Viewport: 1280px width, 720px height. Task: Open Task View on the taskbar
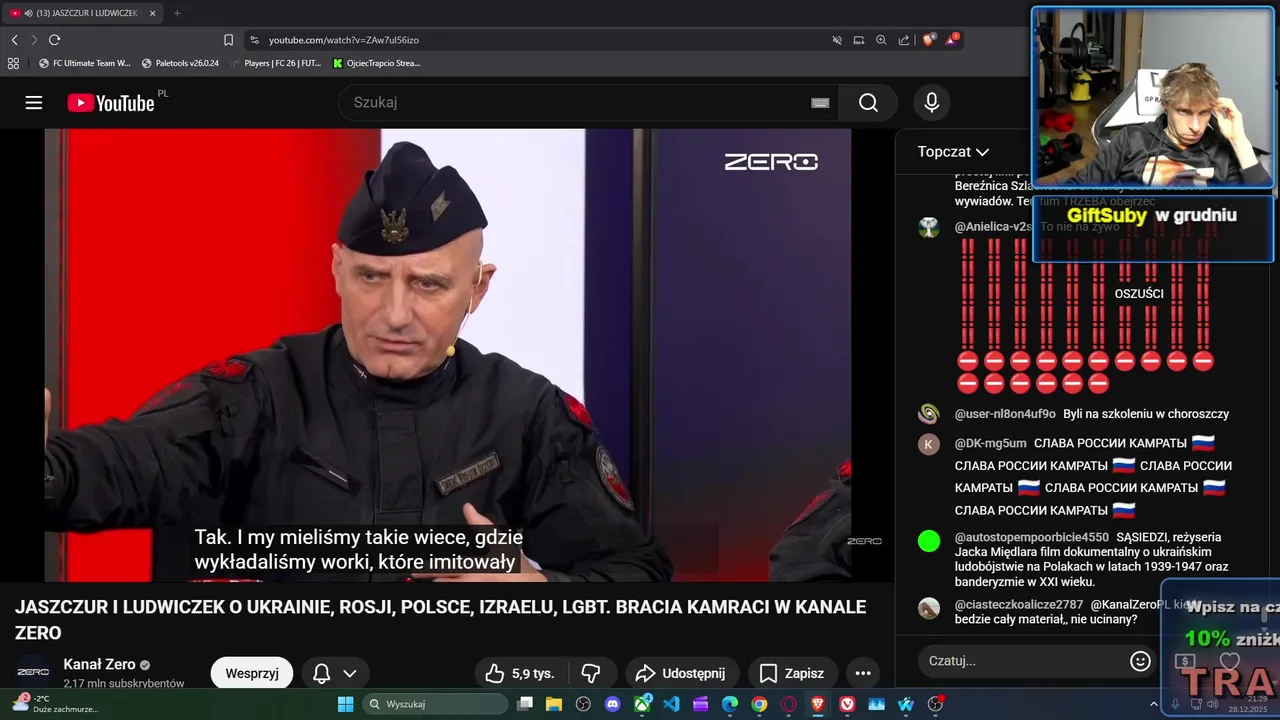click(x=525, y=704)
